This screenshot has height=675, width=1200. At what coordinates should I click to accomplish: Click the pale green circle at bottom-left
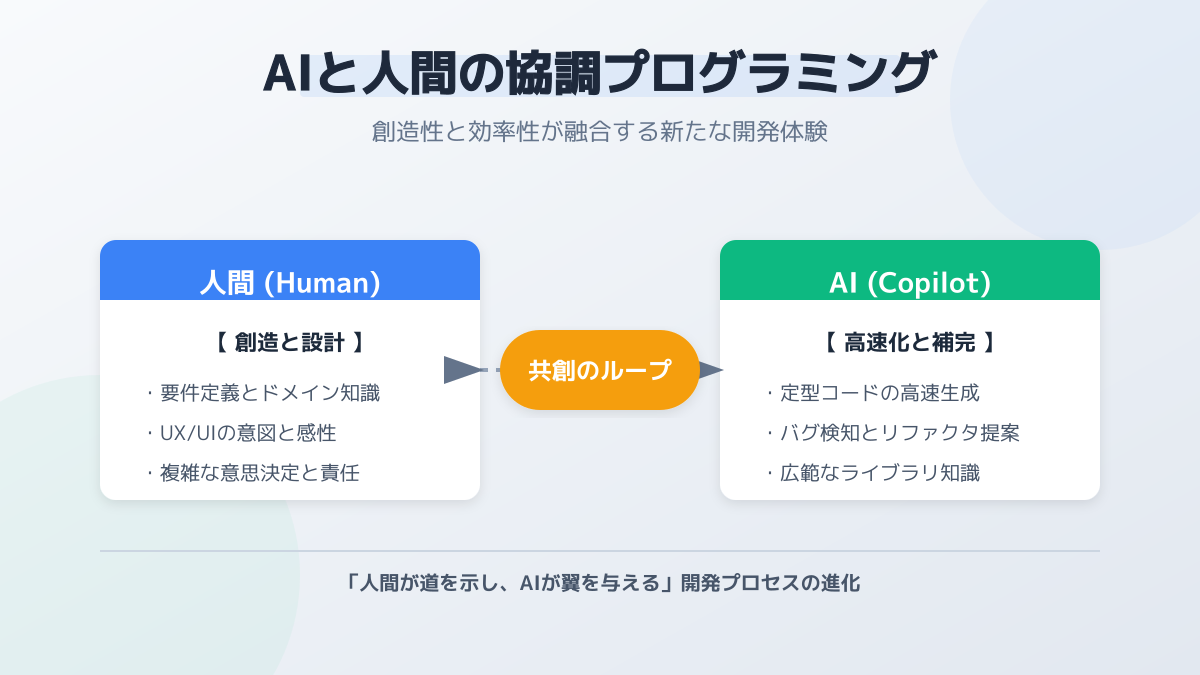(60, 580)
